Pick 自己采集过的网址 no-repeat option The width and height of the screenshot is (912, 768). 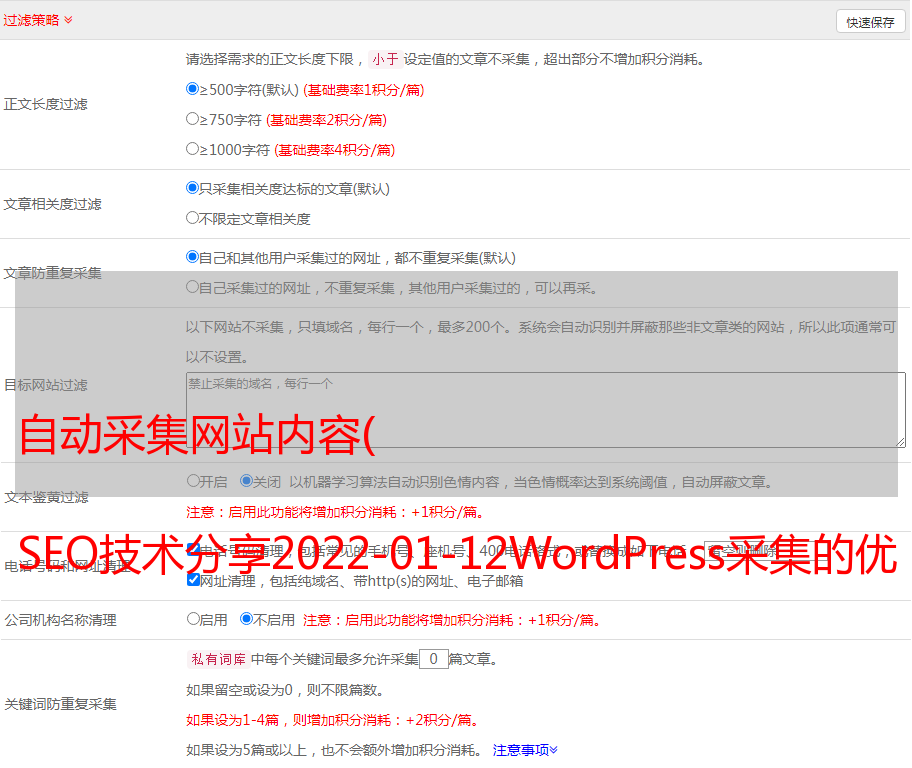pyautogui.click(x=193, y=287)
